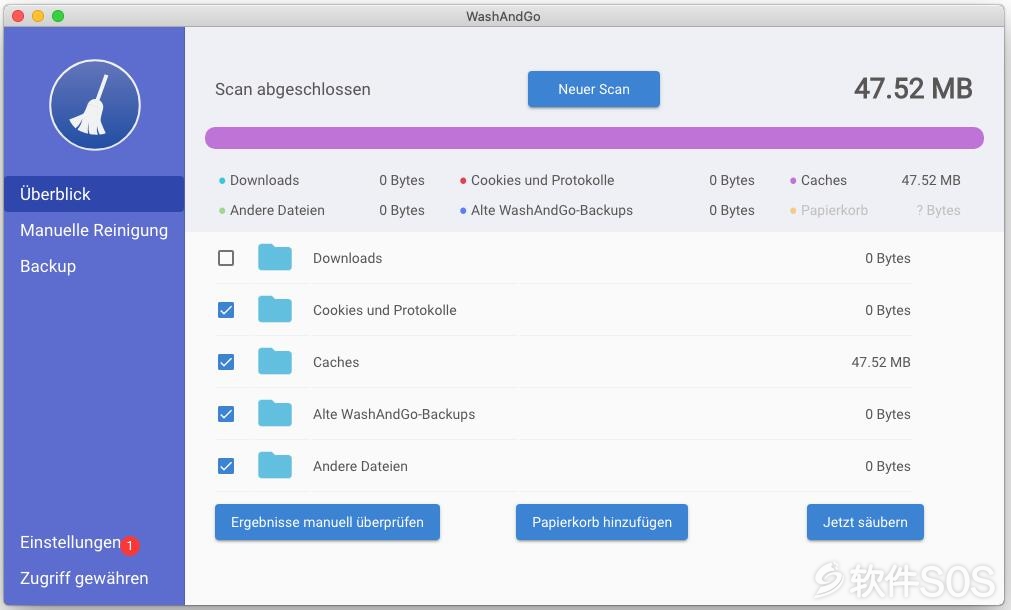This screenshot has height=610, width=1011.
Task: Click the 47.52 MB total size heading
Action: tap(913, 89)
